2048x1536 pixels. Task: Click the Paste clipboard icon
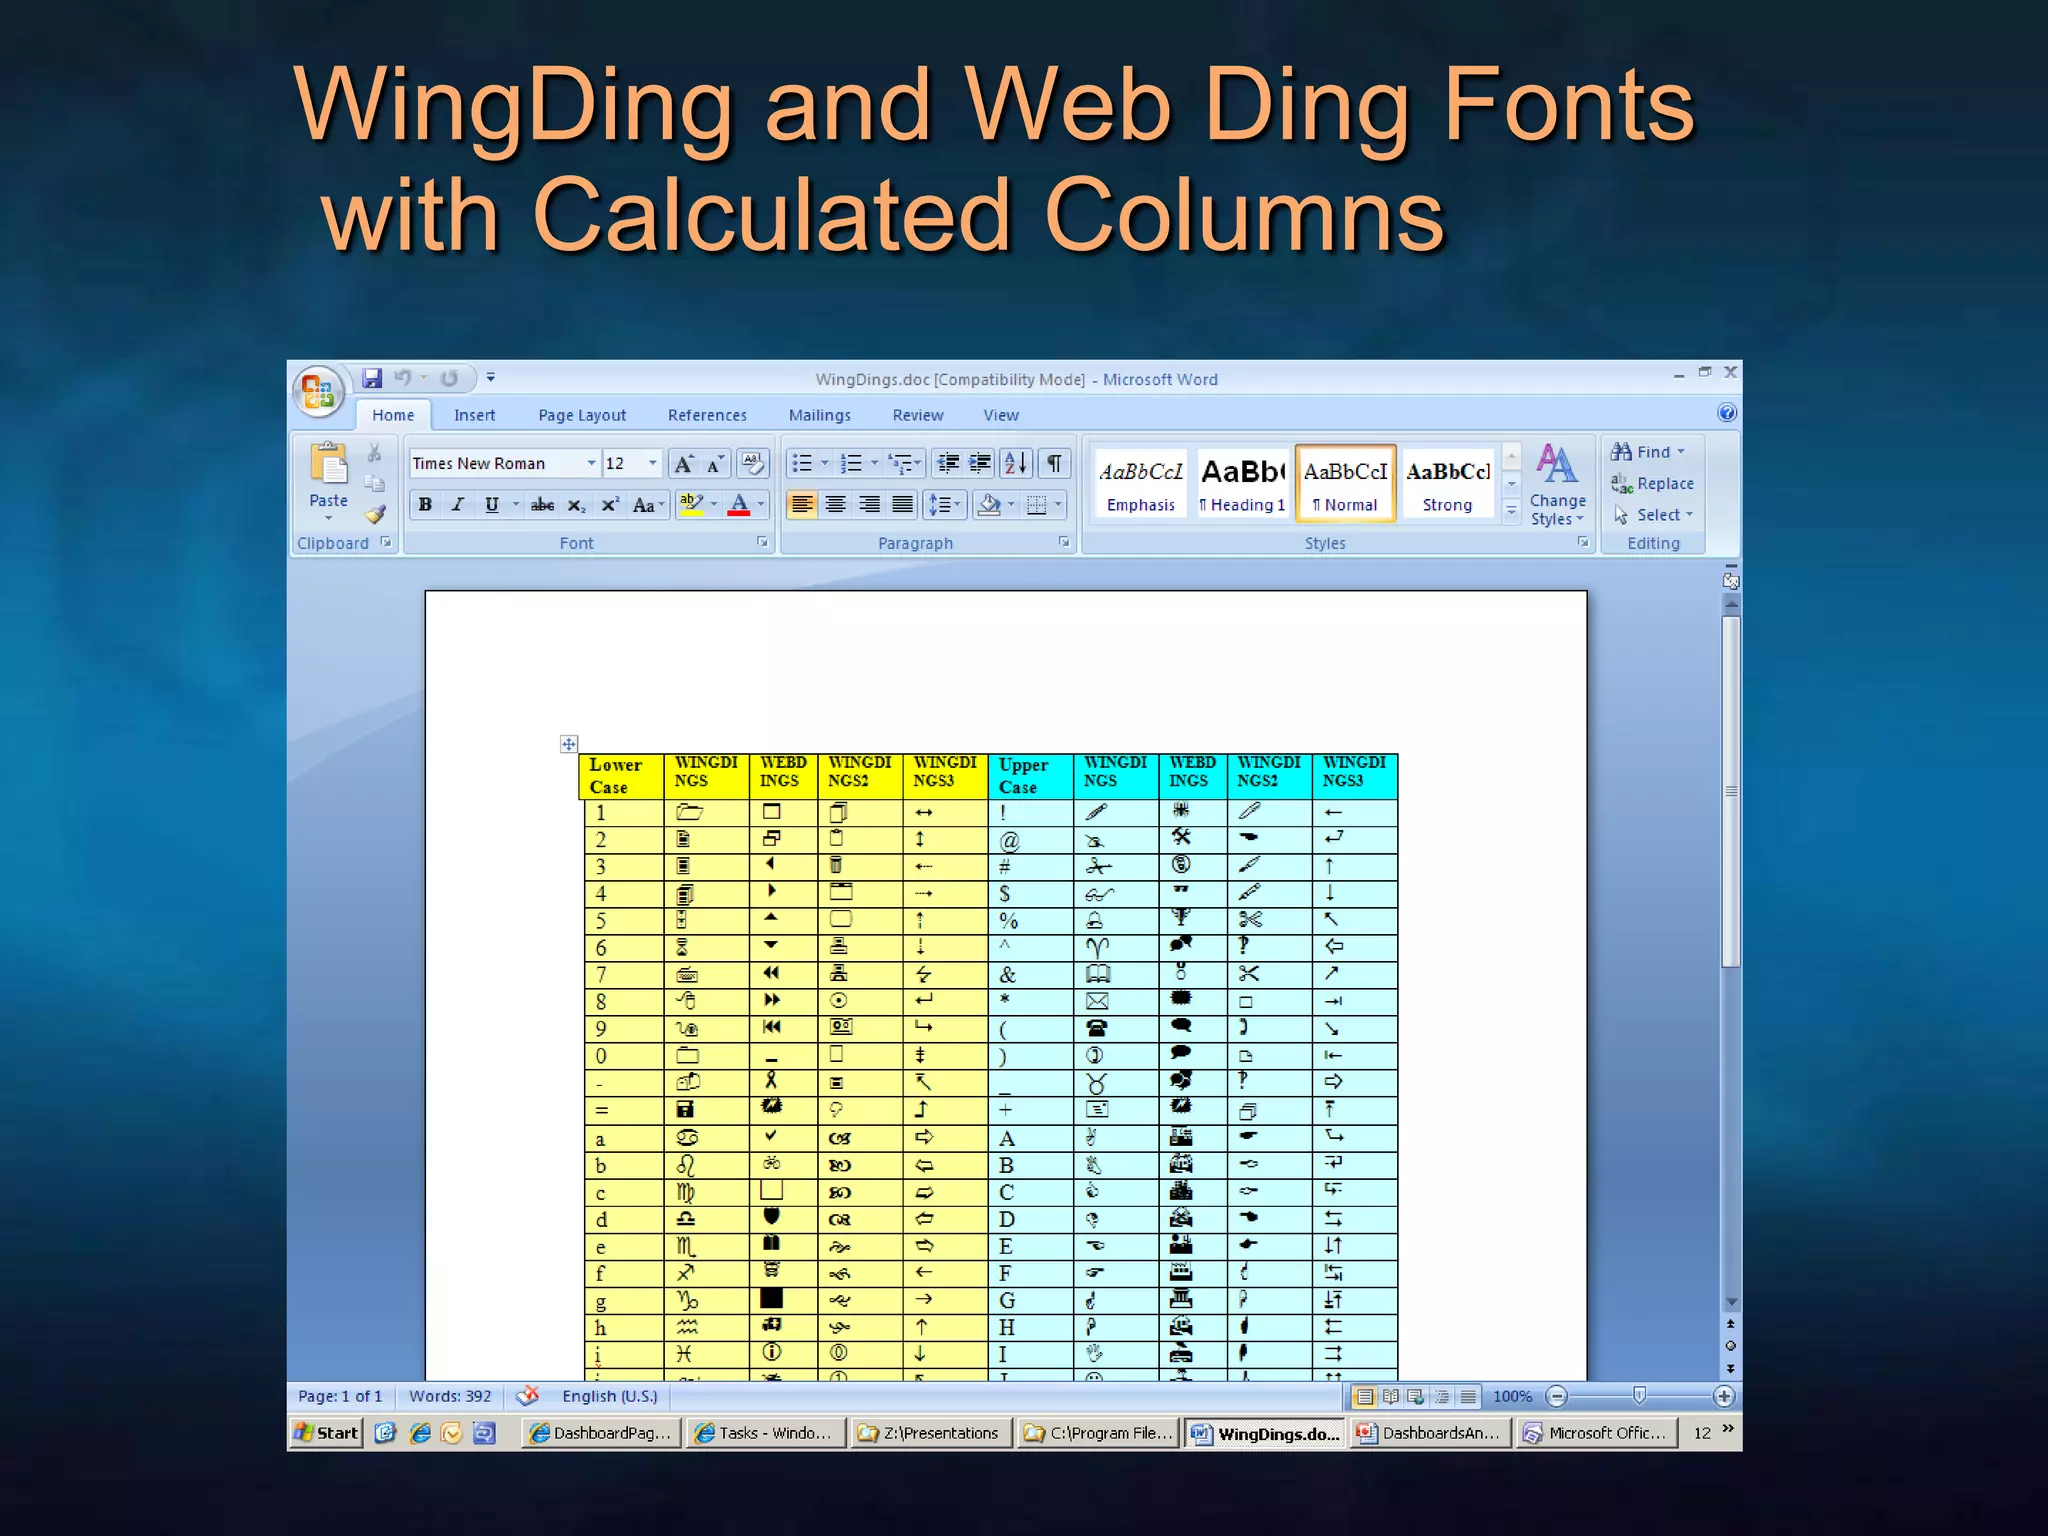pyautogui.click(x=328, y=464)
